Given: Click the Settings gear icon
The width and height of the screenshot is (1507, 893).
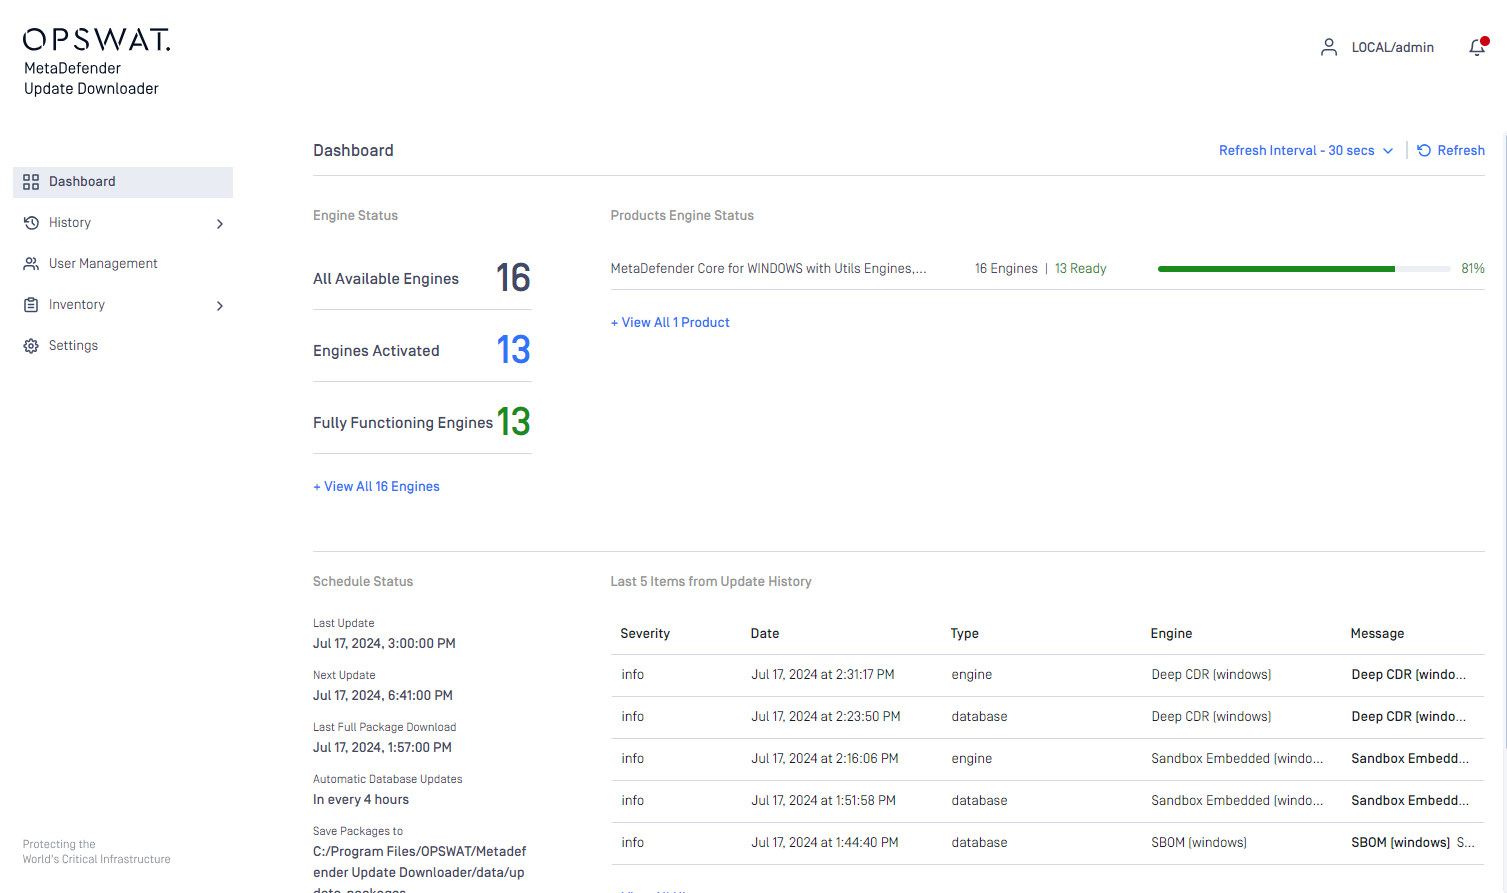Looking at the screenshot, I should [x=31, y=346].
